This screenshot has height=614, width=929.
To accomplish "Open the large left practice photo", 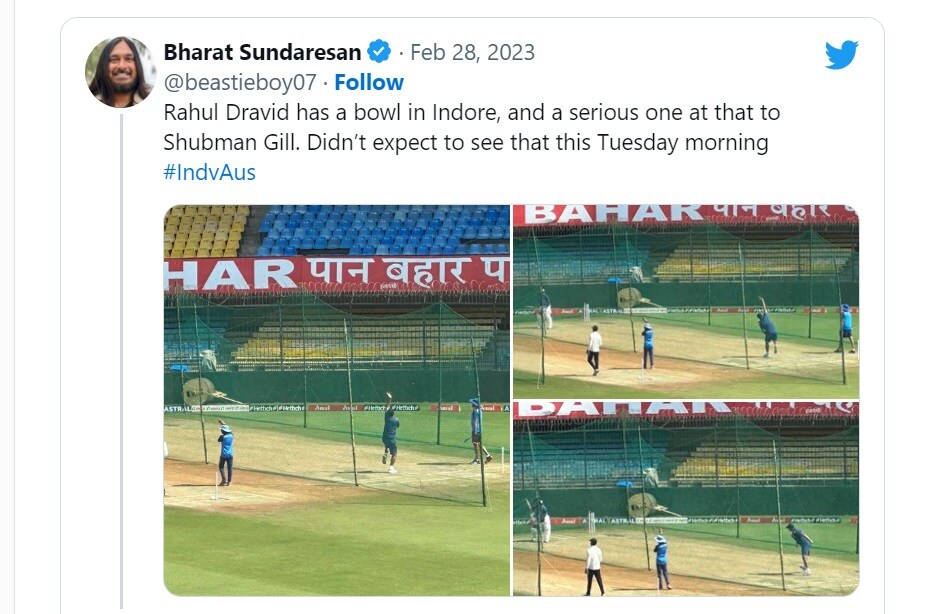I will click(x=336, y=400).
